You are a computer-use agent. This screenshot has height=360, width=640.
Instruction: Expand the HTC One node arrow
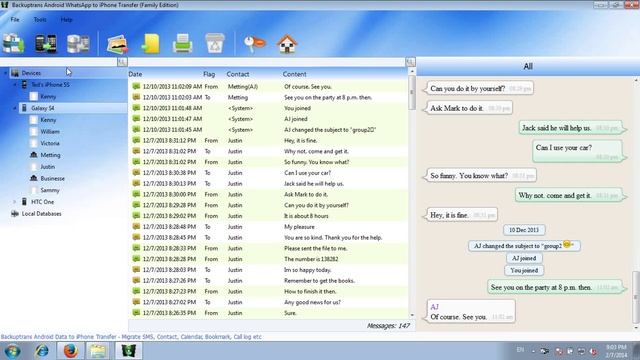(15, 202)
